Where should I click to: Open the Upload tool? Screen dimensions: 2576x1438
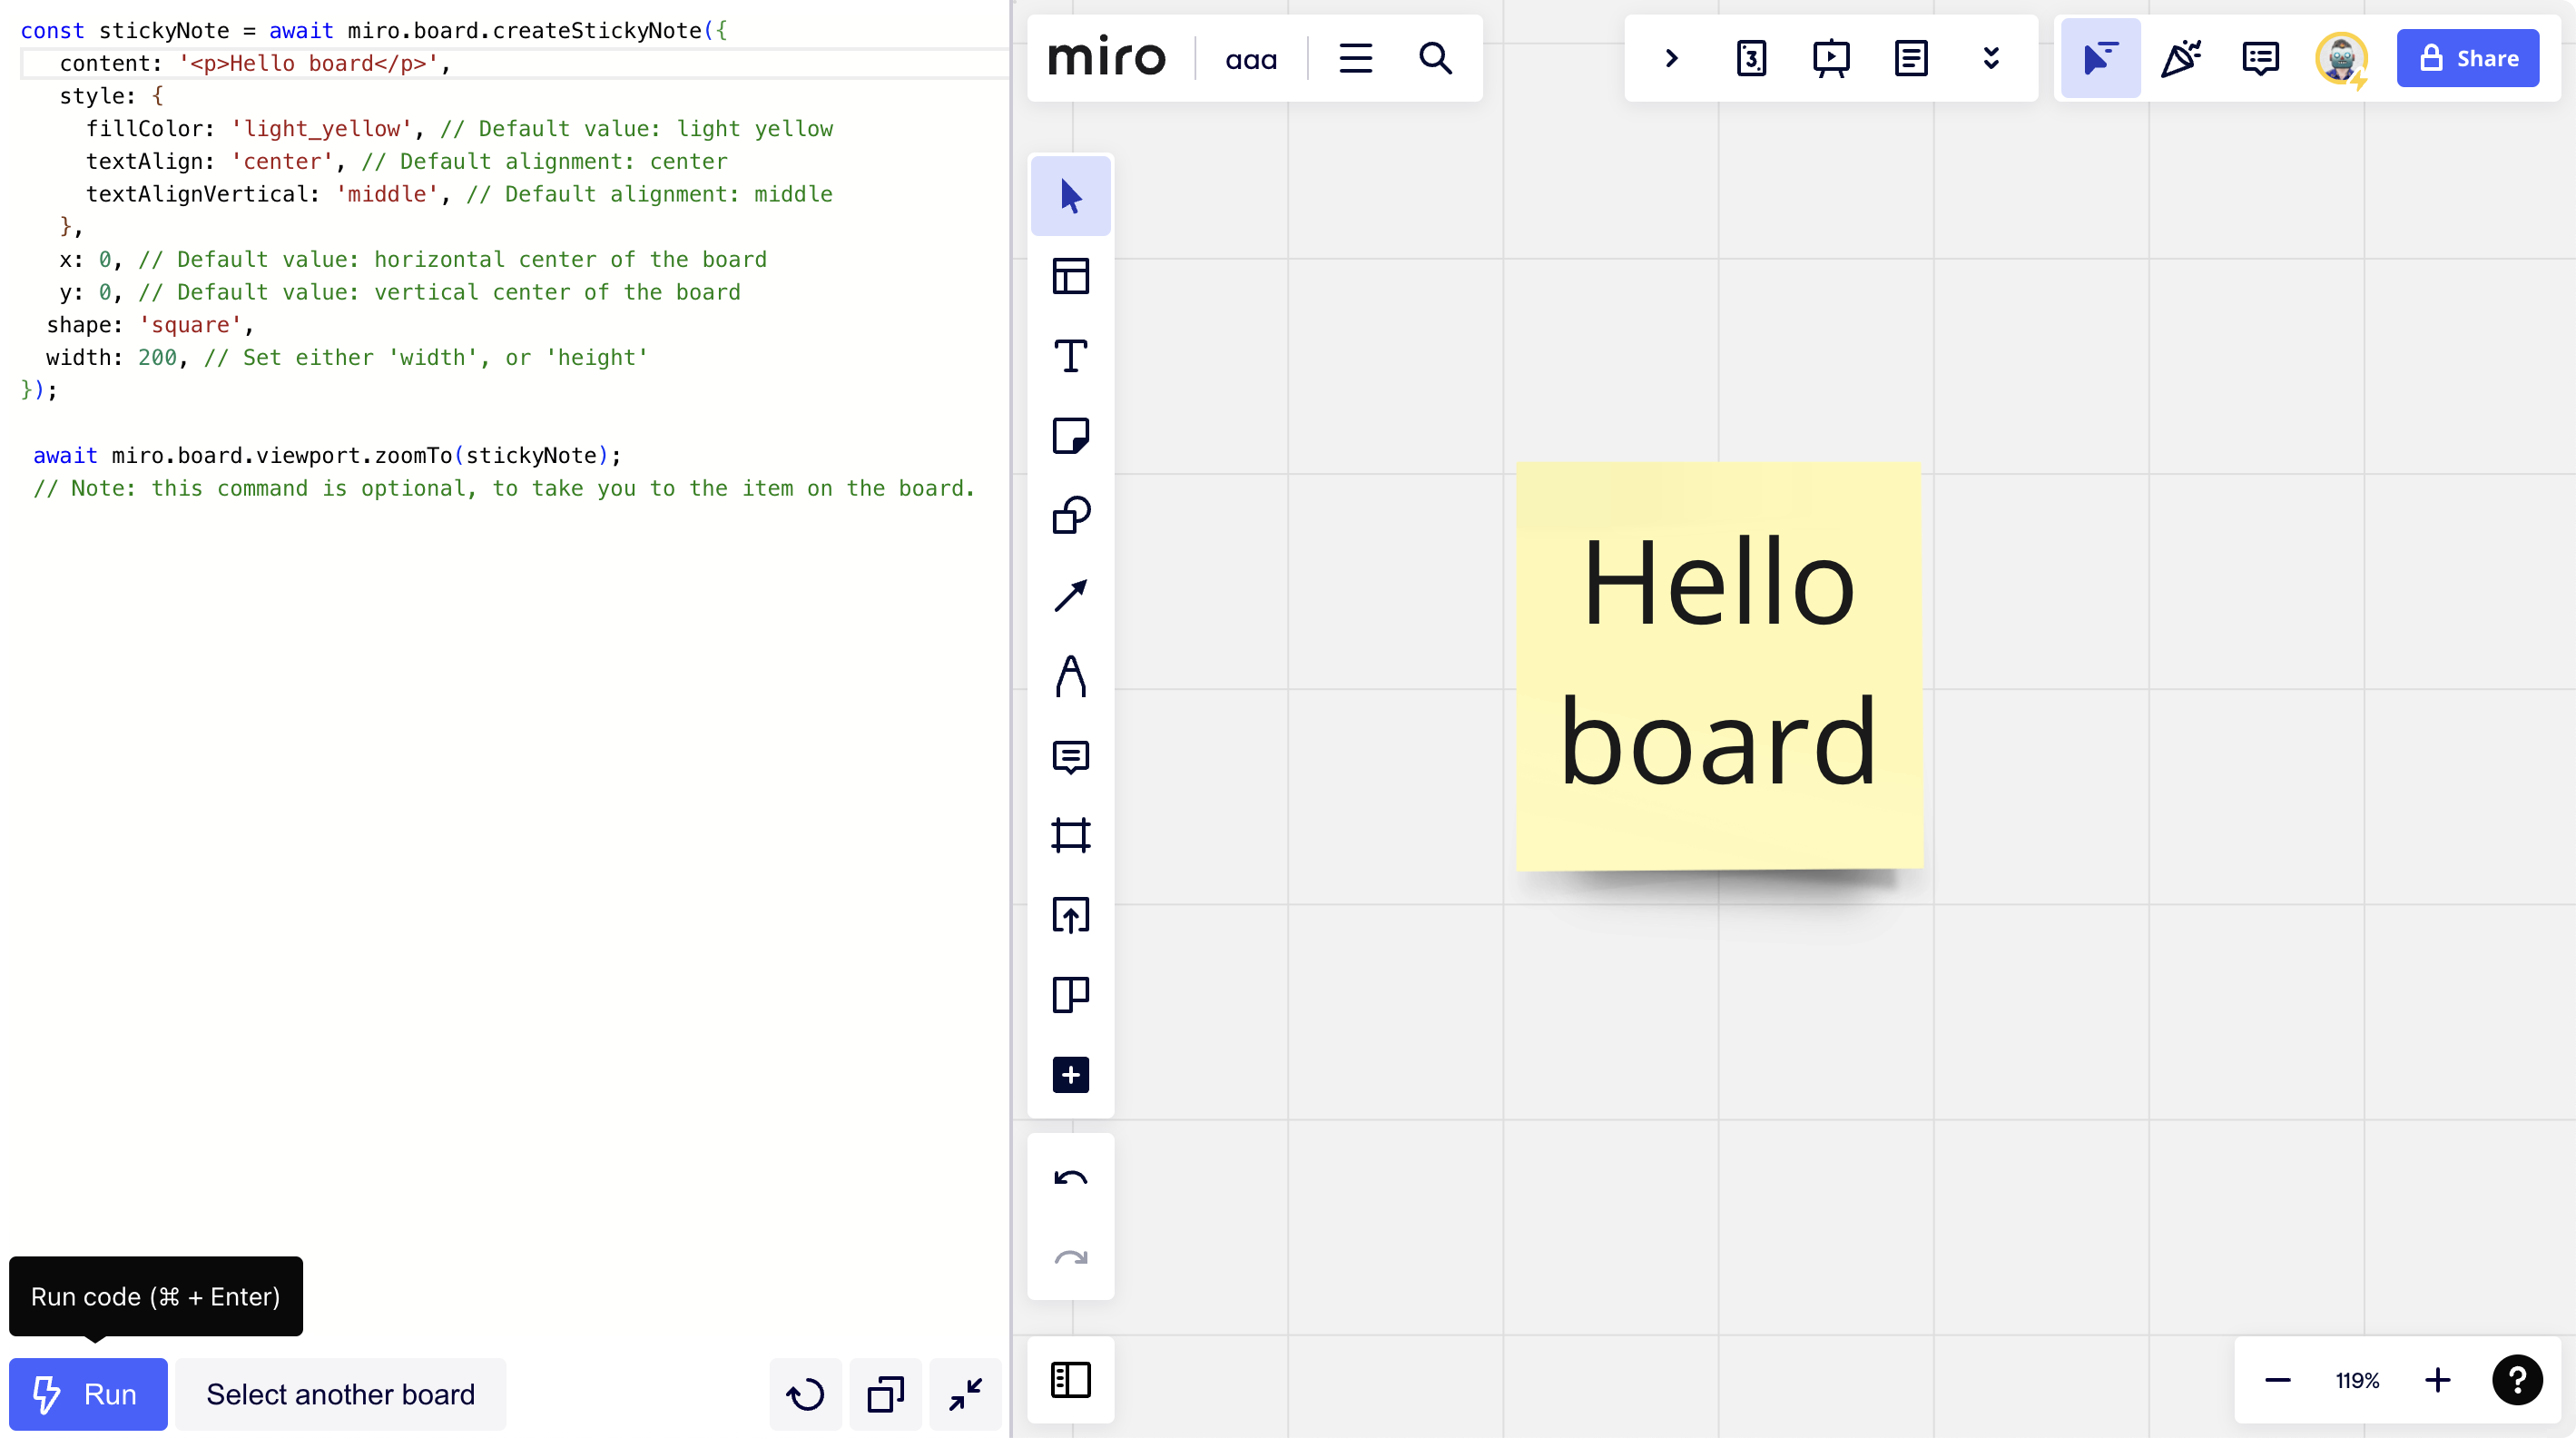1070,915
